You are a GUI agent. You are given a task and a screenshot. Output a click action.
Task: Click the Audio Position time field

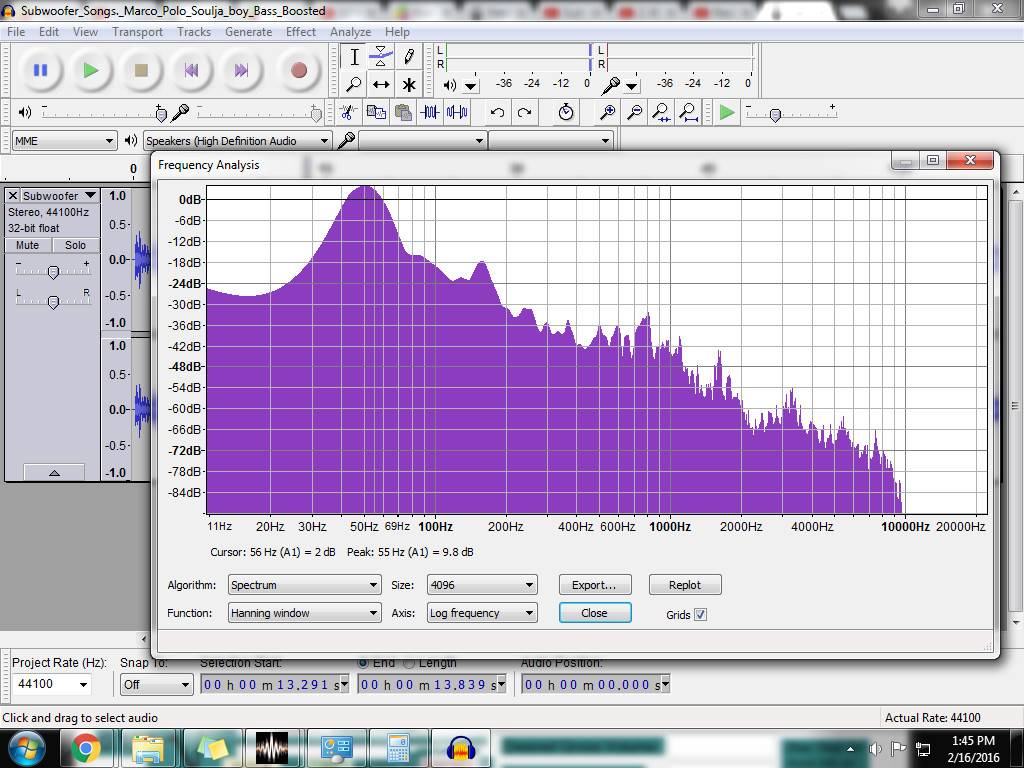click(x=596, y=684)
